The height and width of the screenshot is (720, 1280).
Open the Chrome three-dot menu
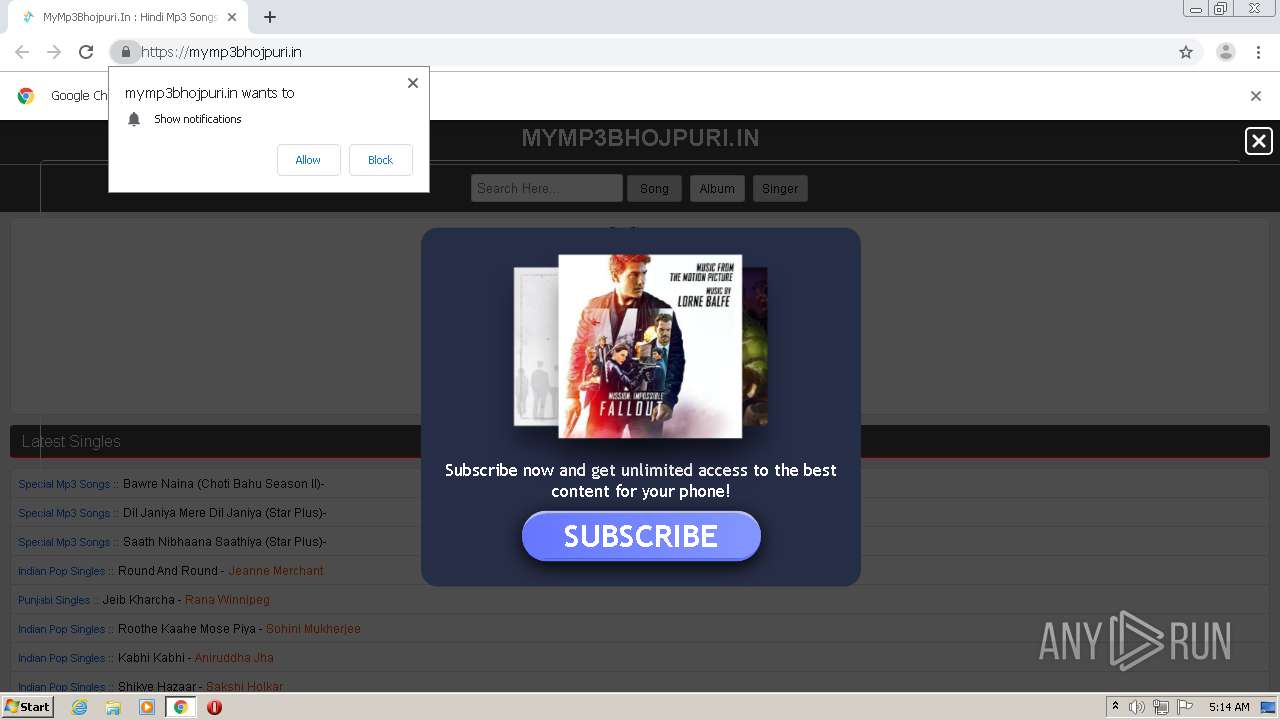[1258, 52]
